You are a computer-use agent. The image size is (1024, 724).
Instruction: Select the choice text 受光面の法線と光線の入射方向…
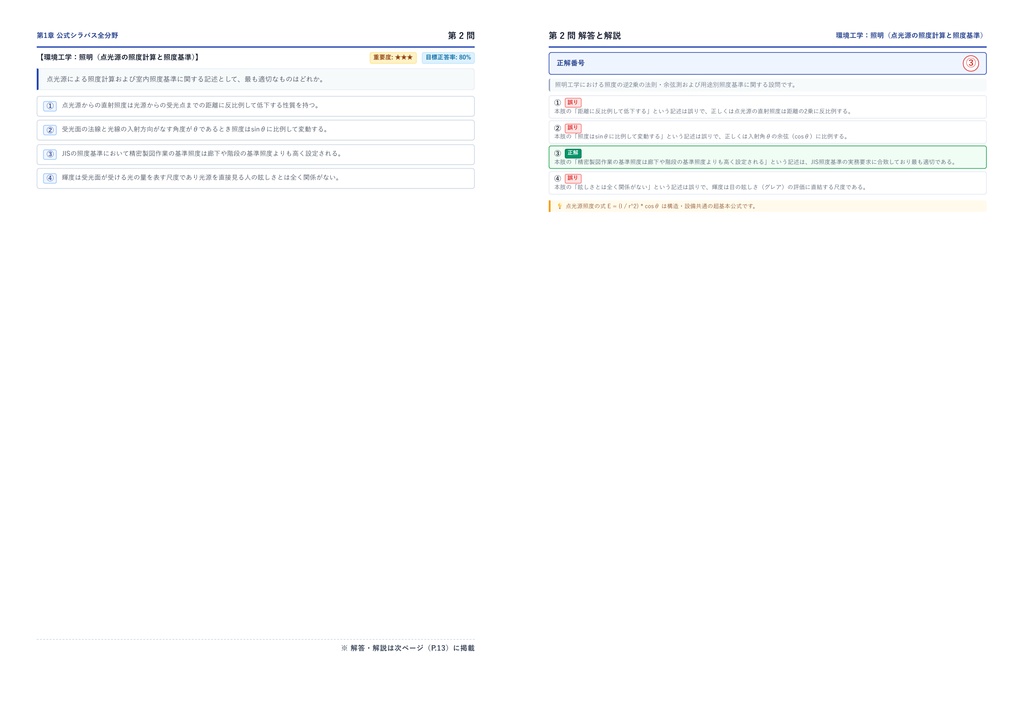tap(195, 129)
